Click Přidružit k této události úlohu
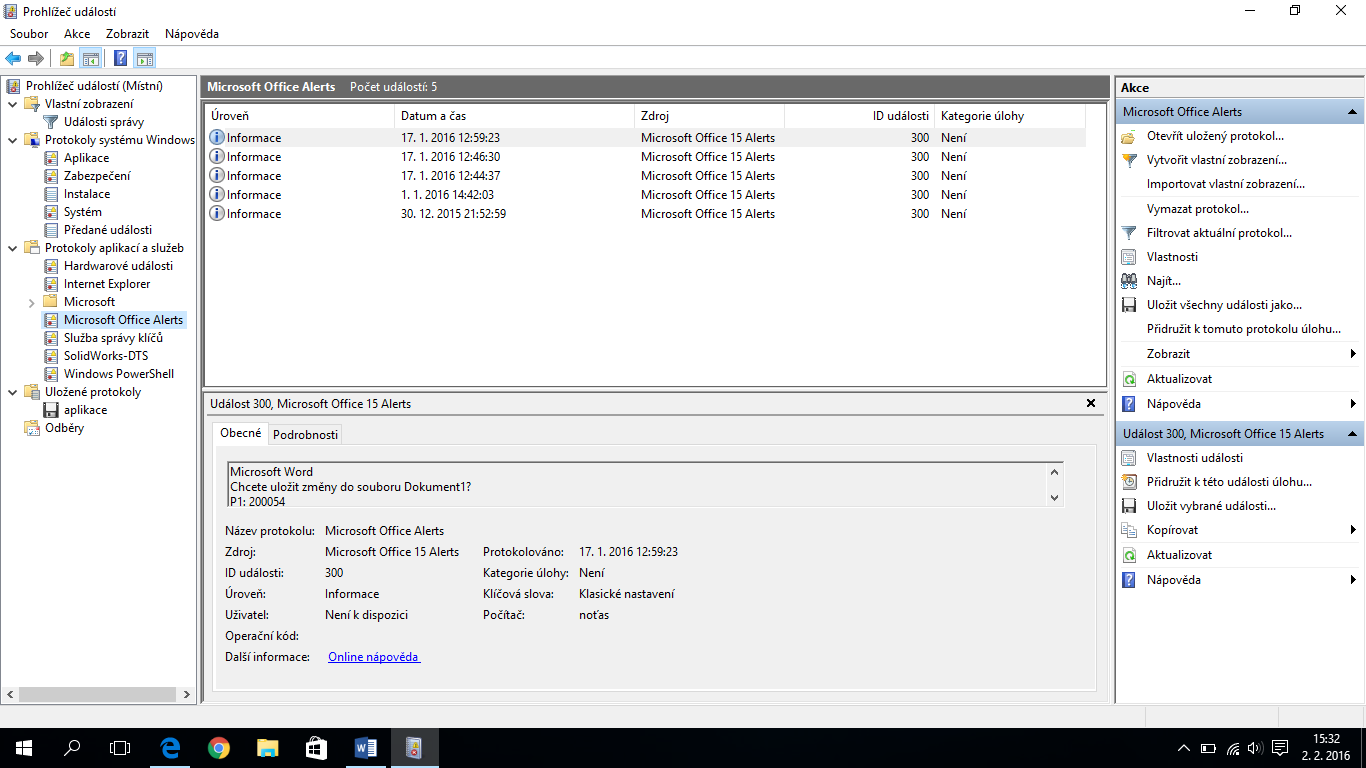This screenshot has height=768, width=1366. (1229, 482)
